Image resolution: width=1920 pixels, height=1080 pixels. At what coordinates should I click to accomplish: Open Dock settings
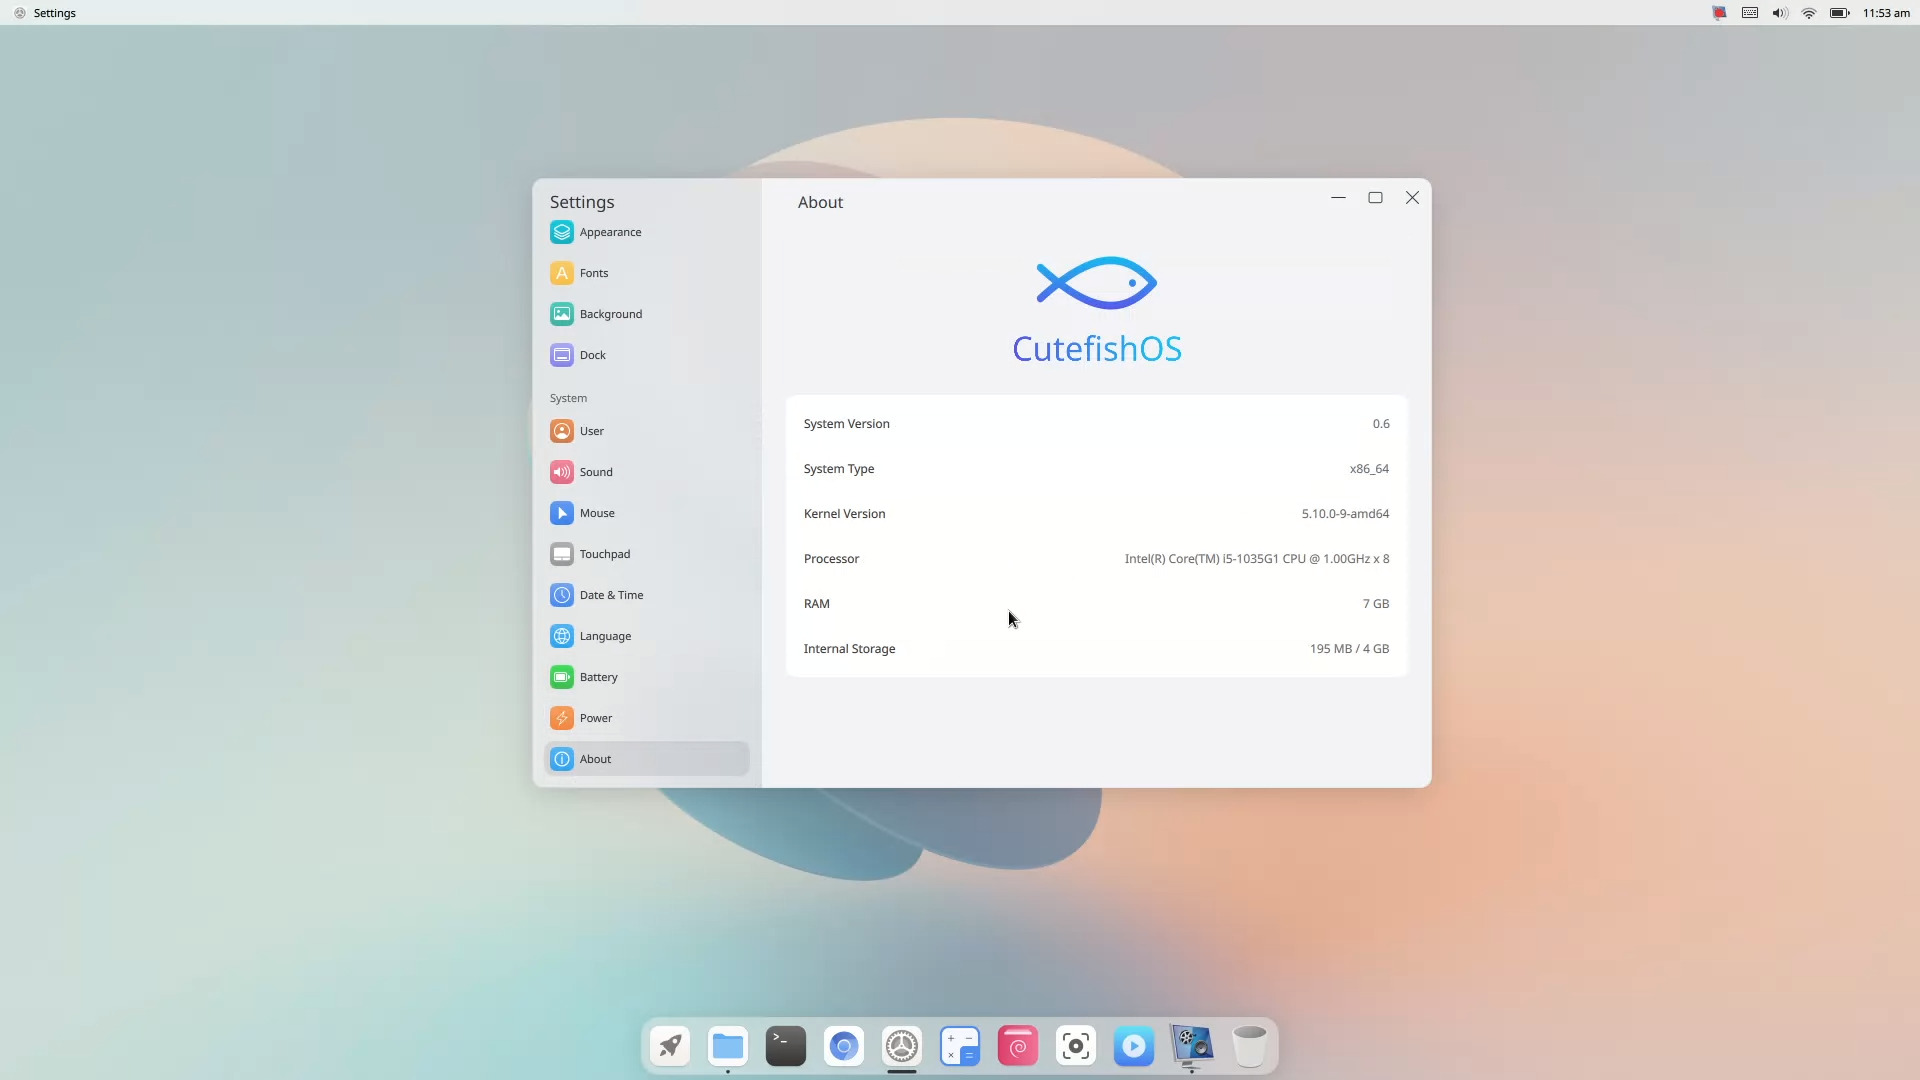pos(591,354)
